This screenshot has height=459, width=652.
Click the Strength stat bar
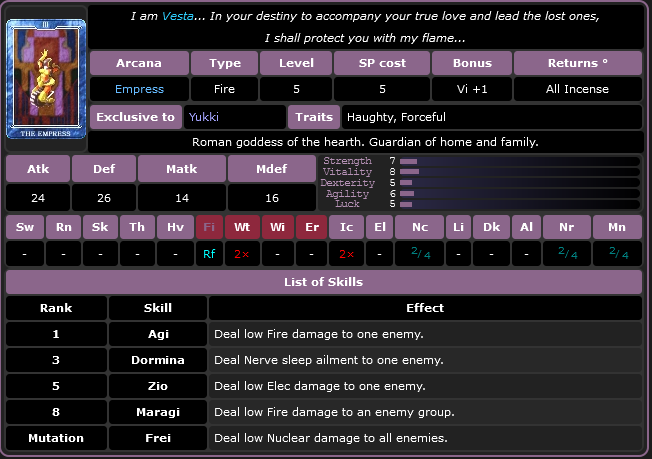click(x=518, y=161)
